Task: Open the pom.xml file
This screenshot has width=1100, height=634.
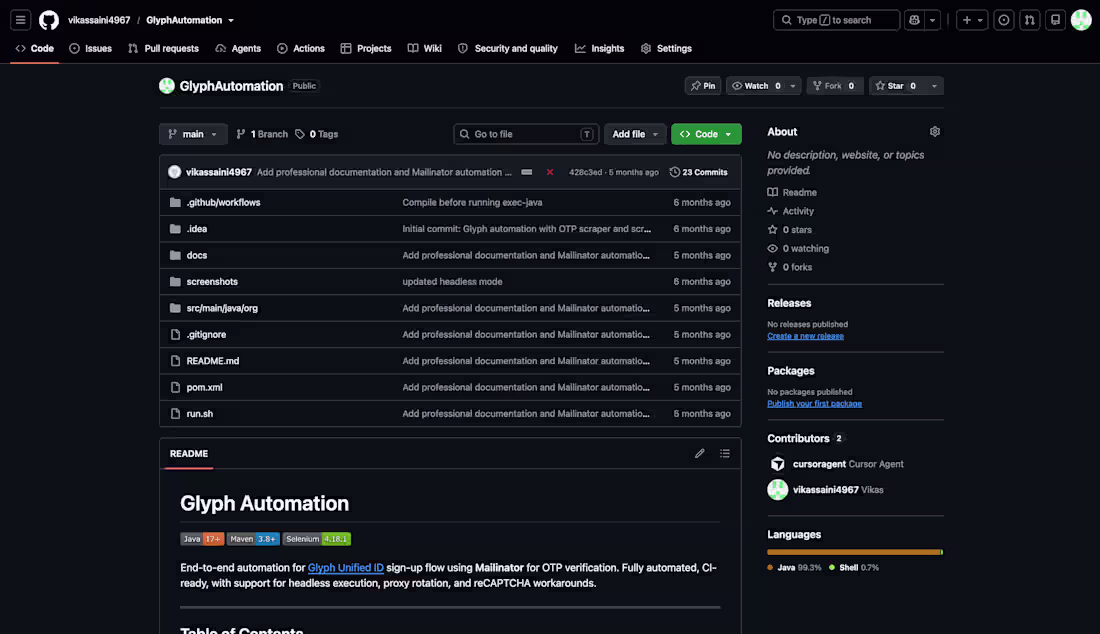Action: tap(204, 387)
